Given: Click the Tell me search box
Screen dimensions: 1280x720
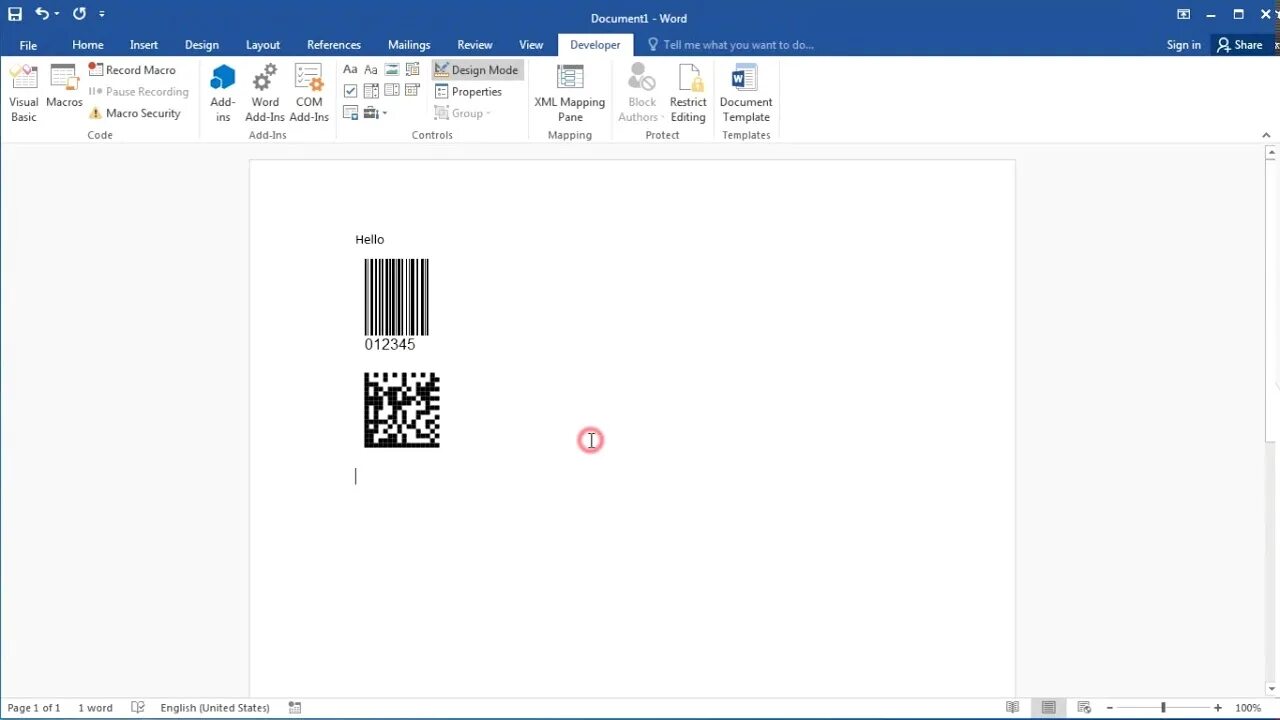Looking at the screenshot, I should pyautogui.click(x=731, y=45).
